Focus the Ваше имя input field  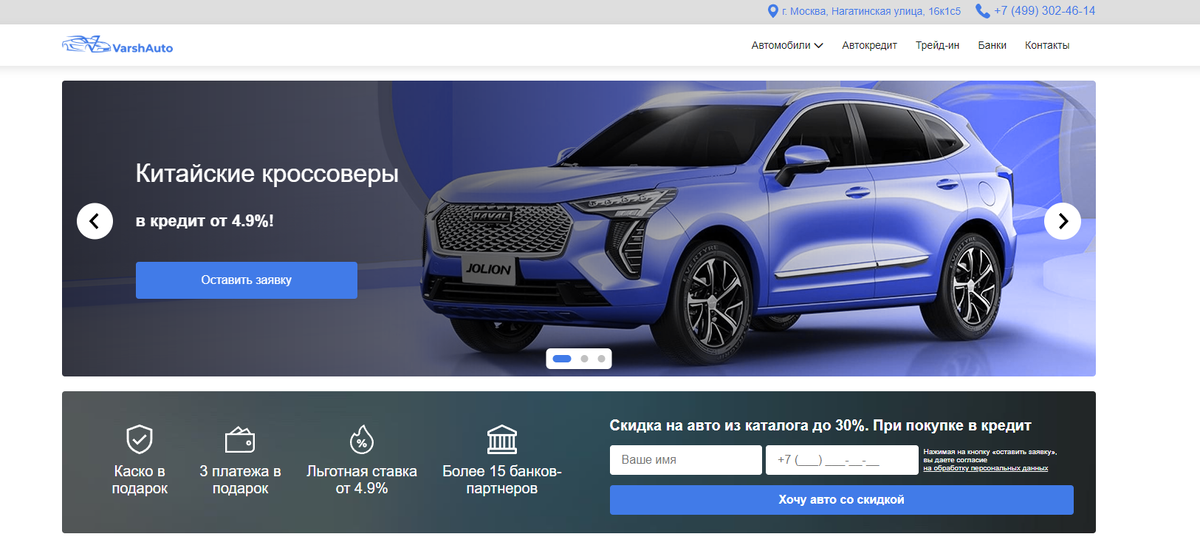click(x=686, y=460)
